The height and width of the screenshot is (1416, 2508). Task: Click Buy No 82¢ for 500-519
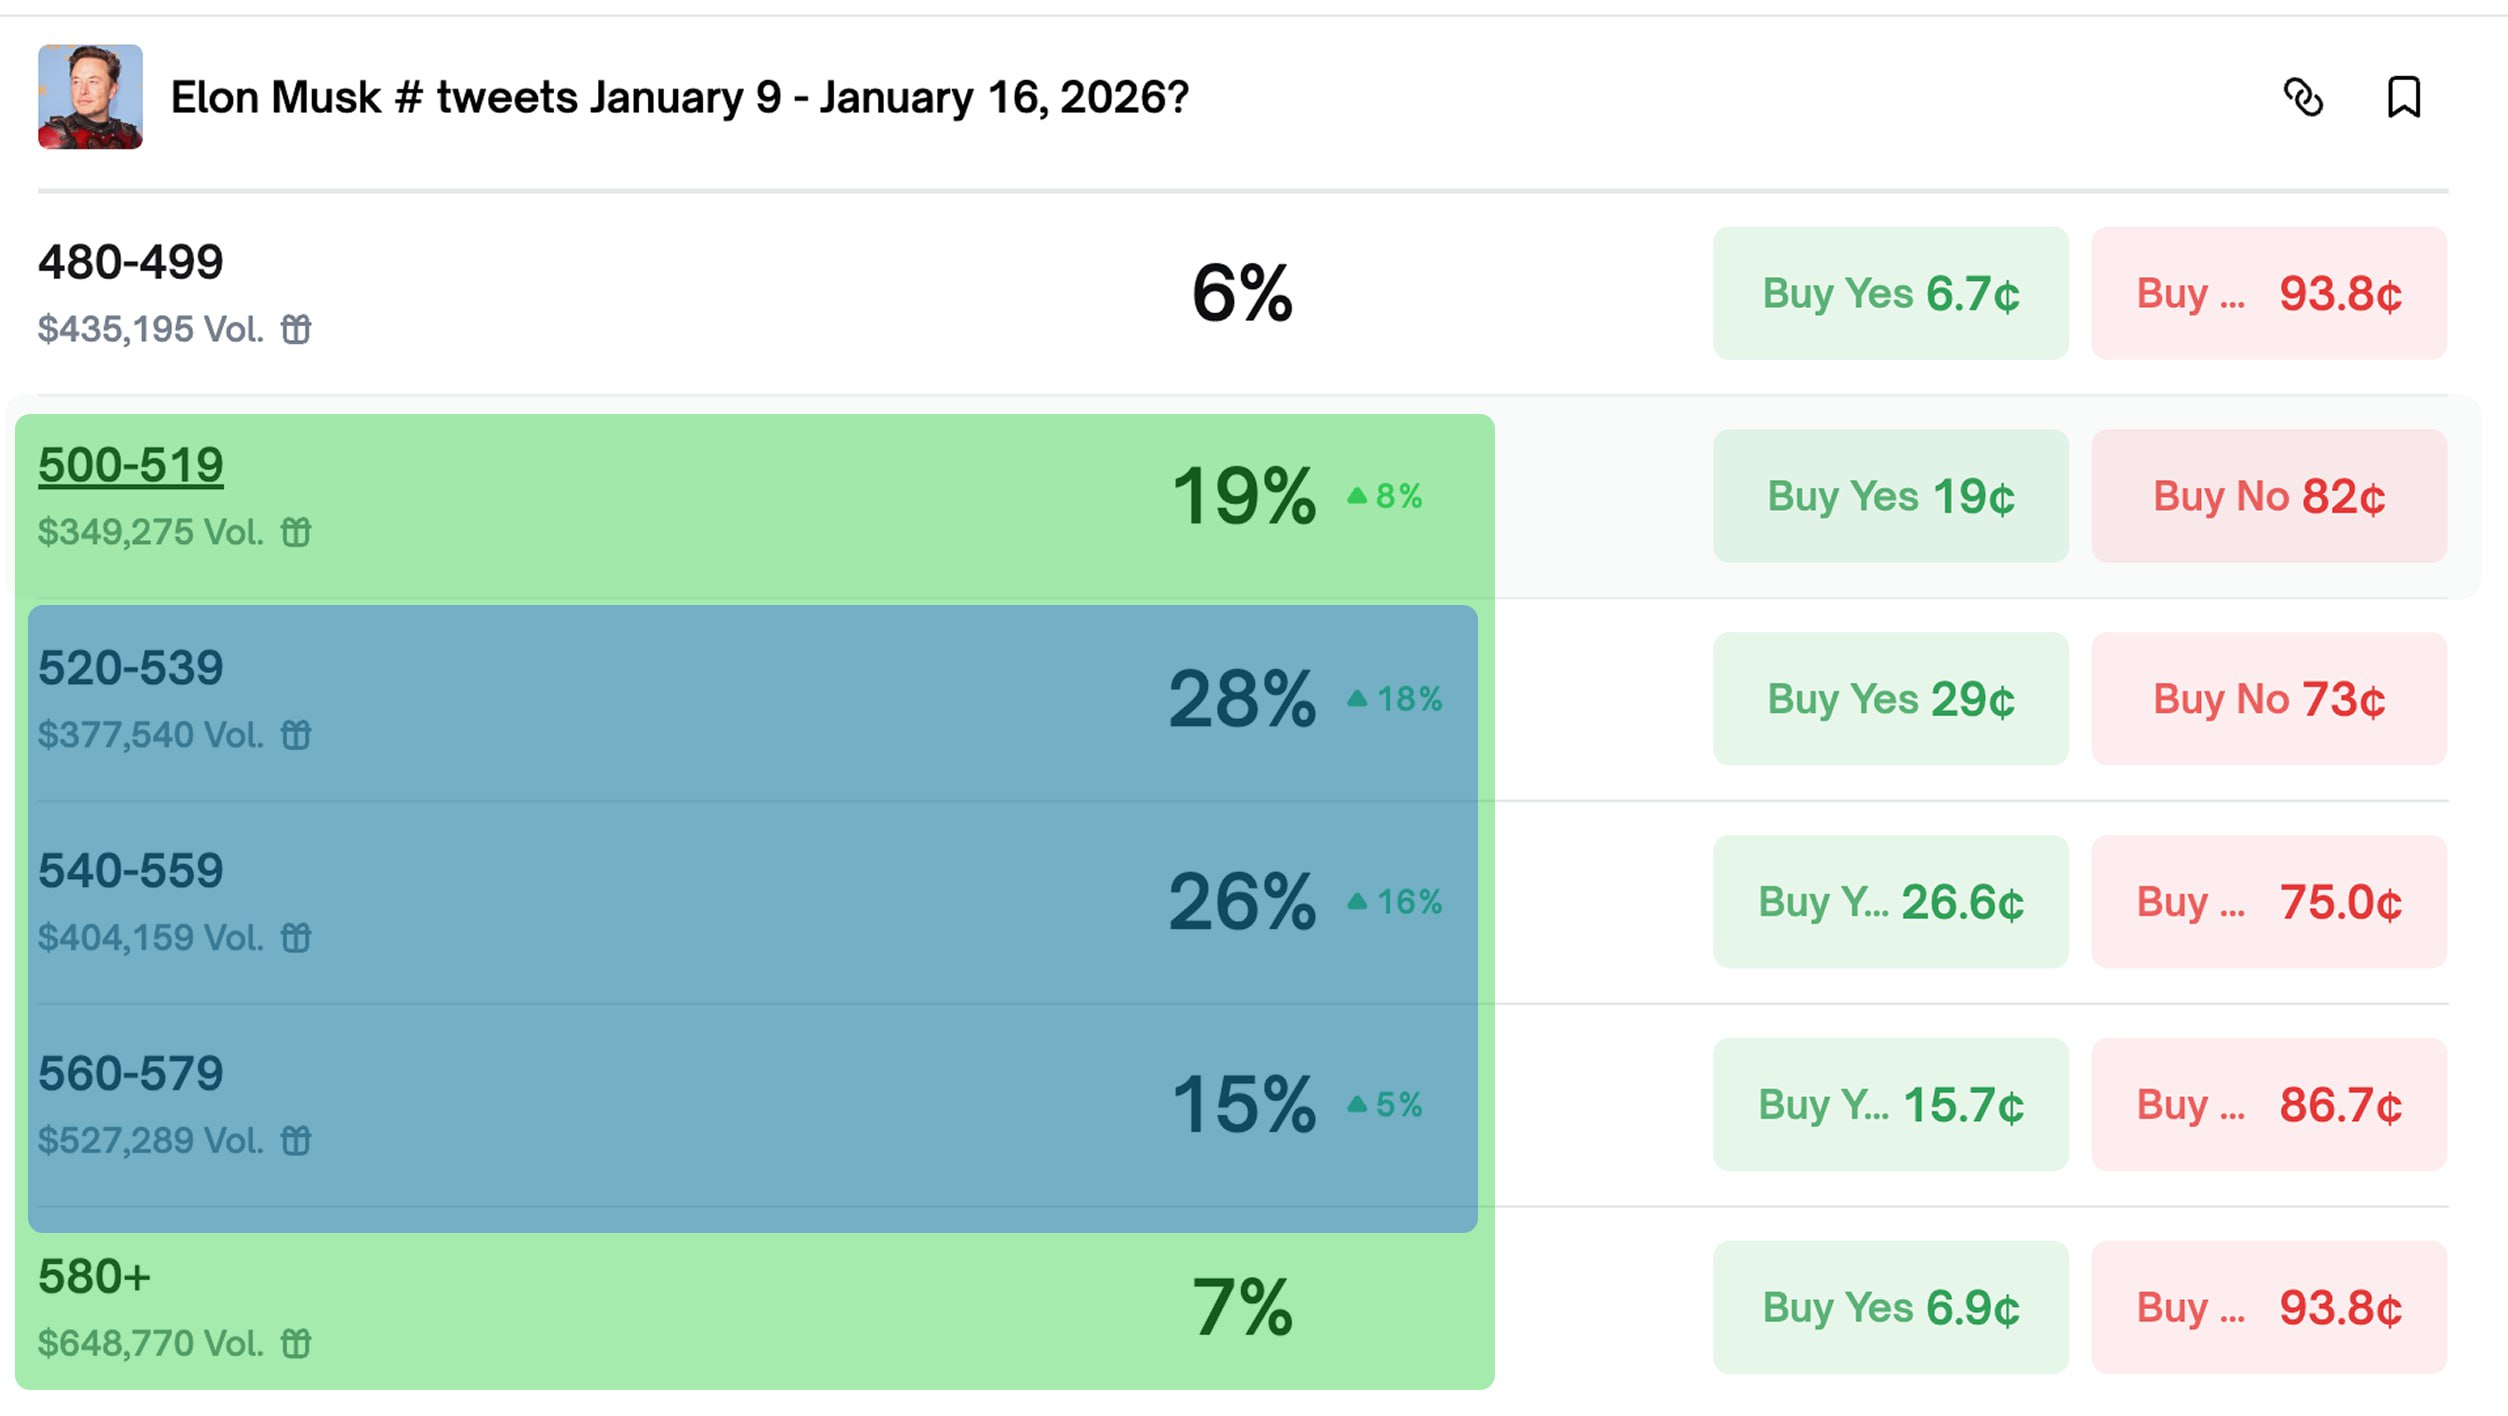tap(2268, 496)
